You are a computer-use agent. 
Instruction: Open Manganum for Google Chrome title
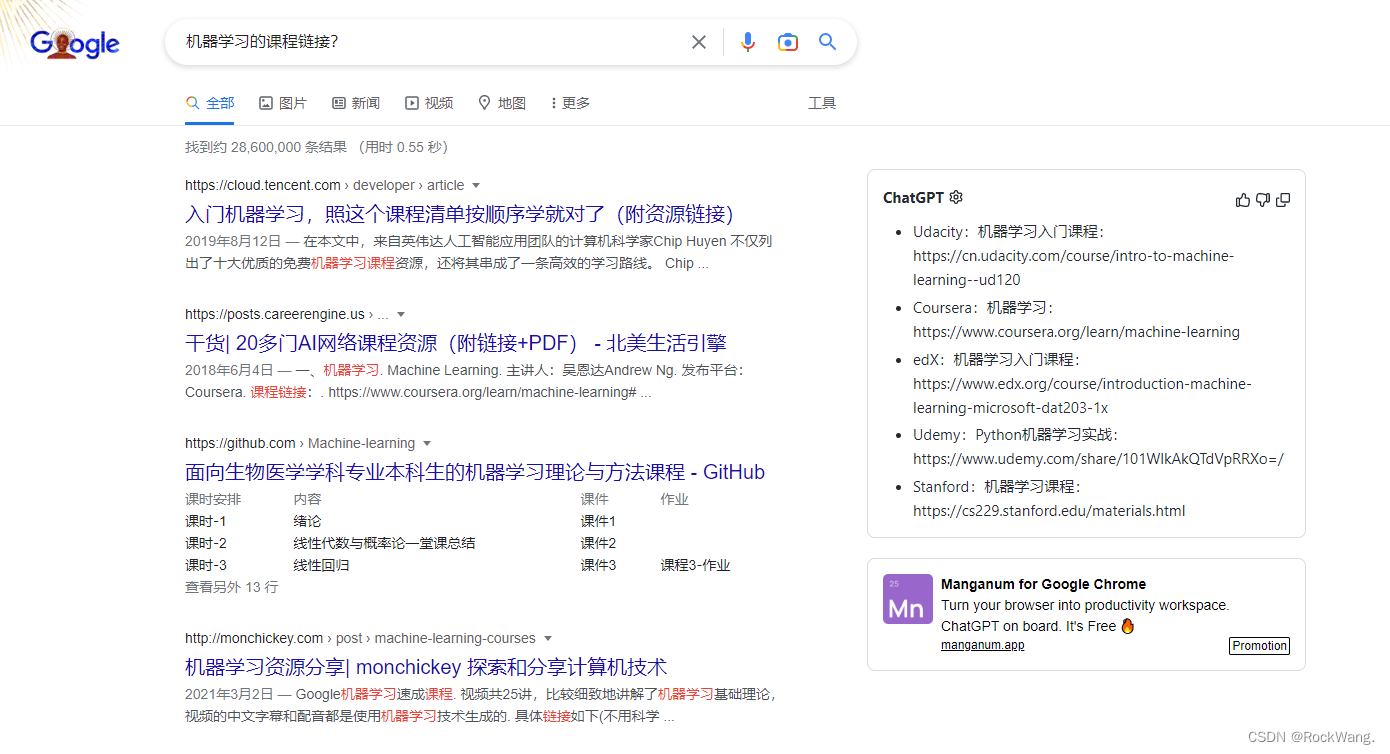pos(1043,584)
